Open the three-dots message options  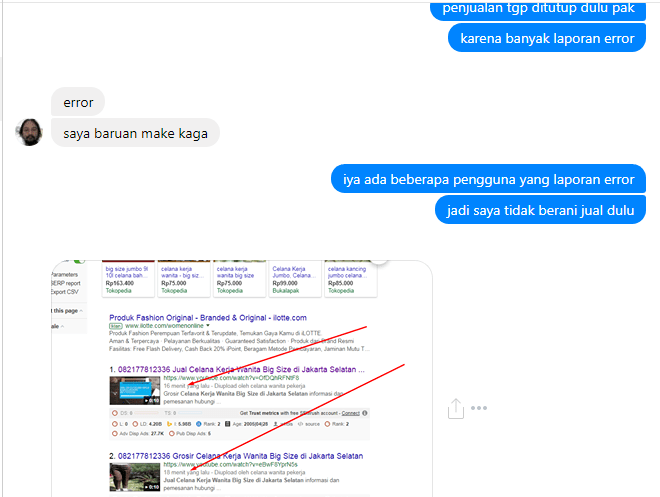coord(479,408)
